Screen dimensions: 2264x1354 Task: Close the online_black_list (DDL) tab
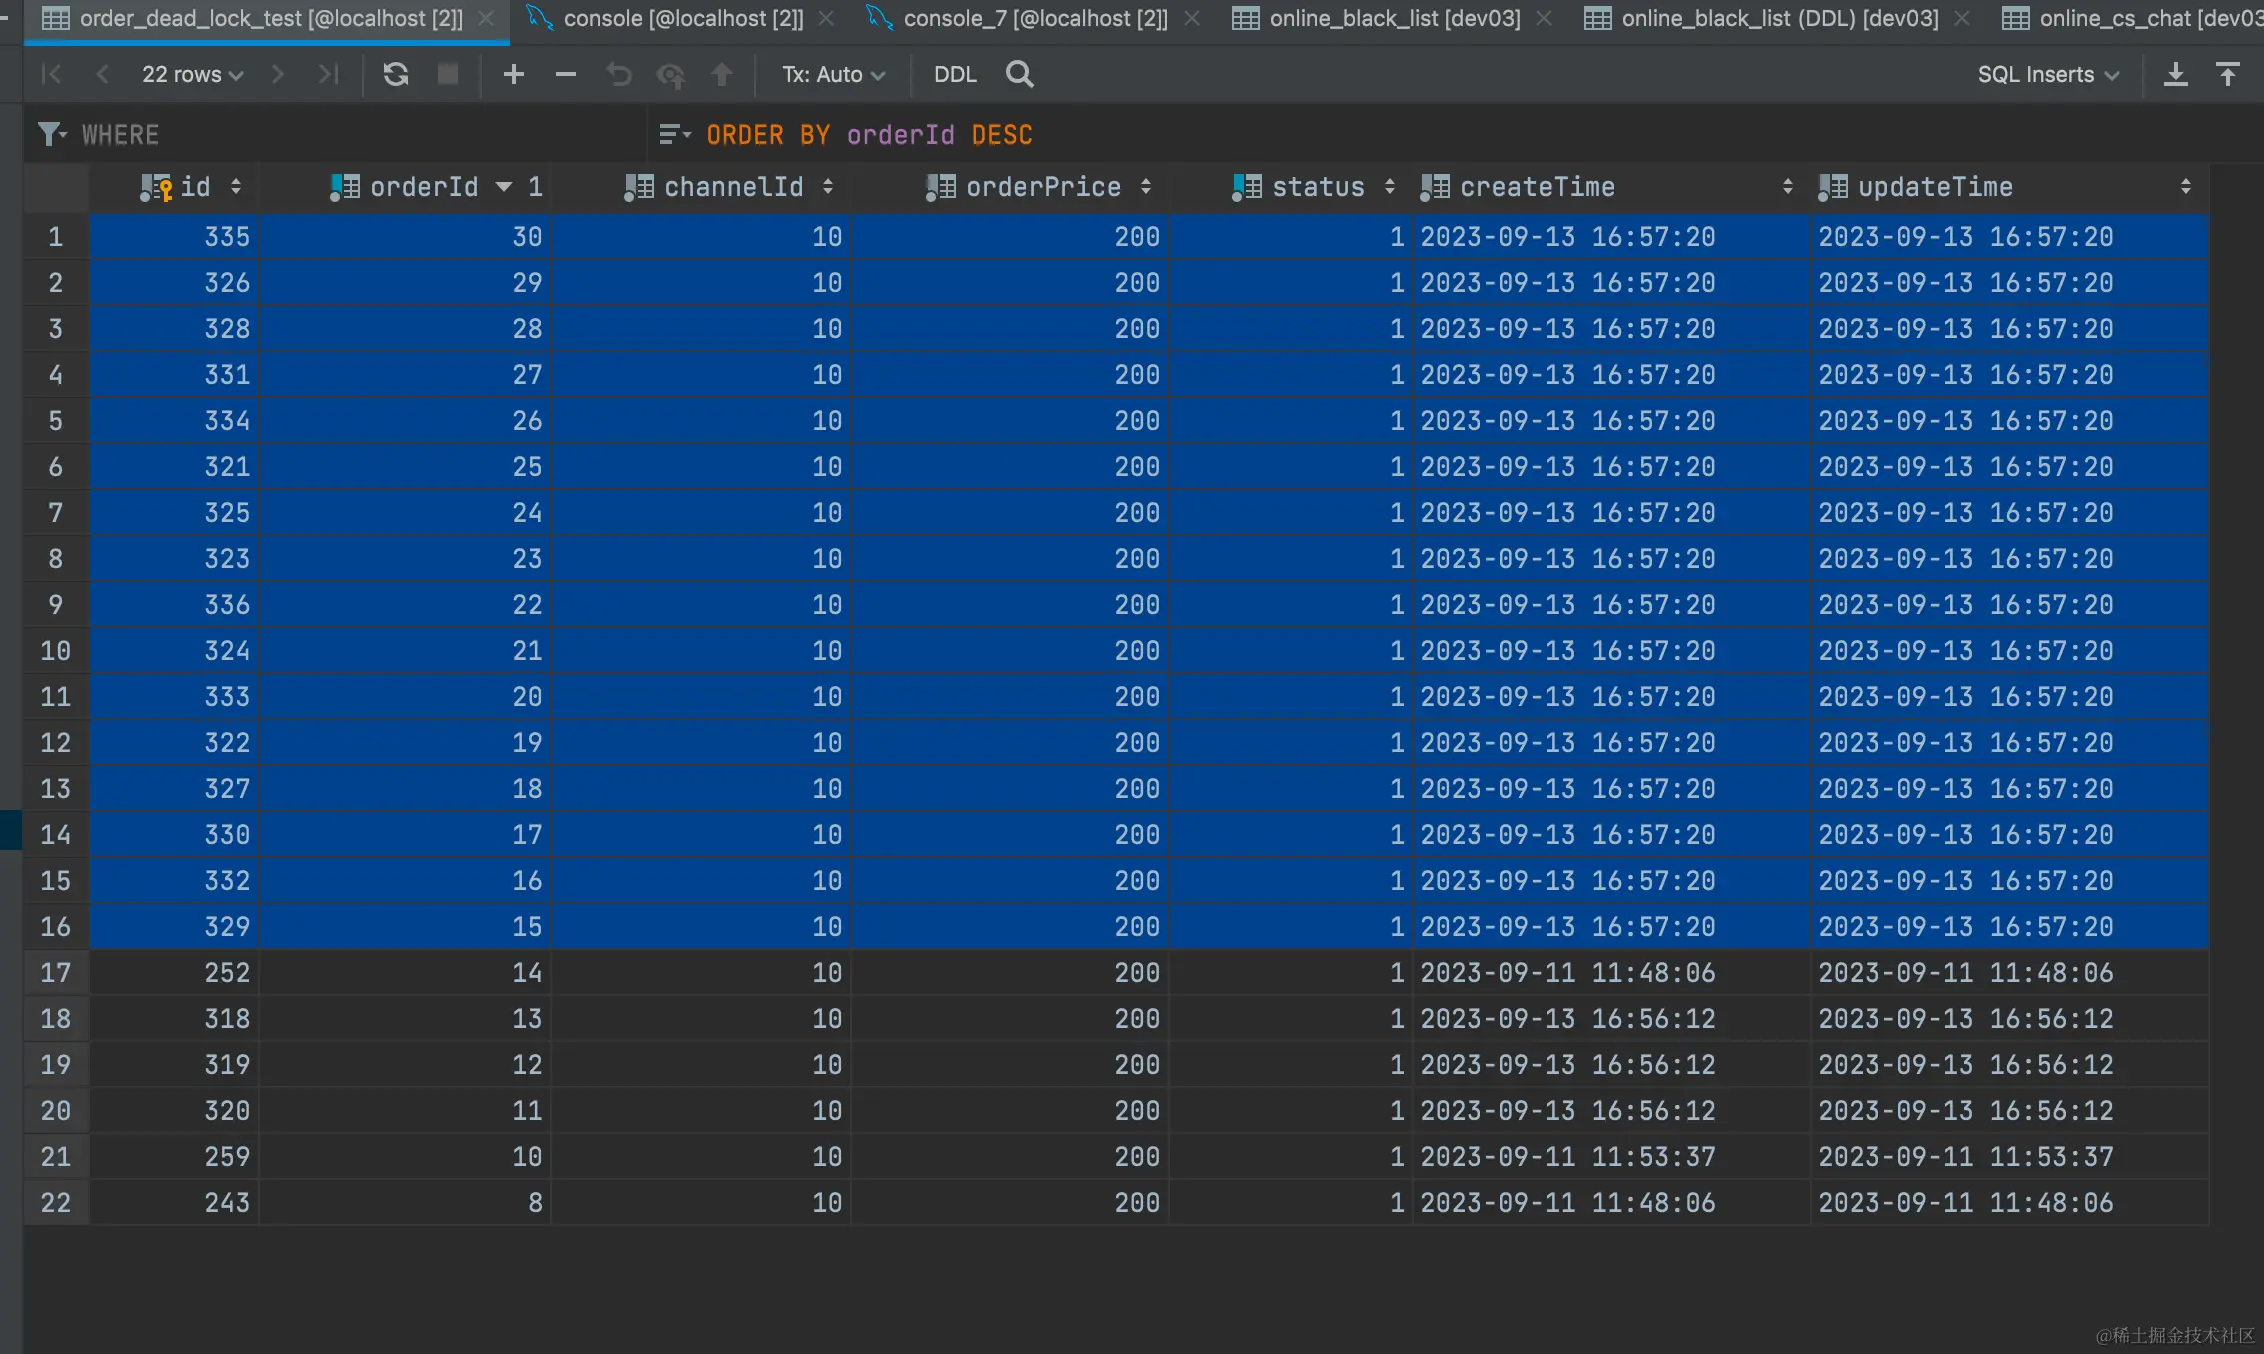pyautogui.click(x=1962, y=18)
